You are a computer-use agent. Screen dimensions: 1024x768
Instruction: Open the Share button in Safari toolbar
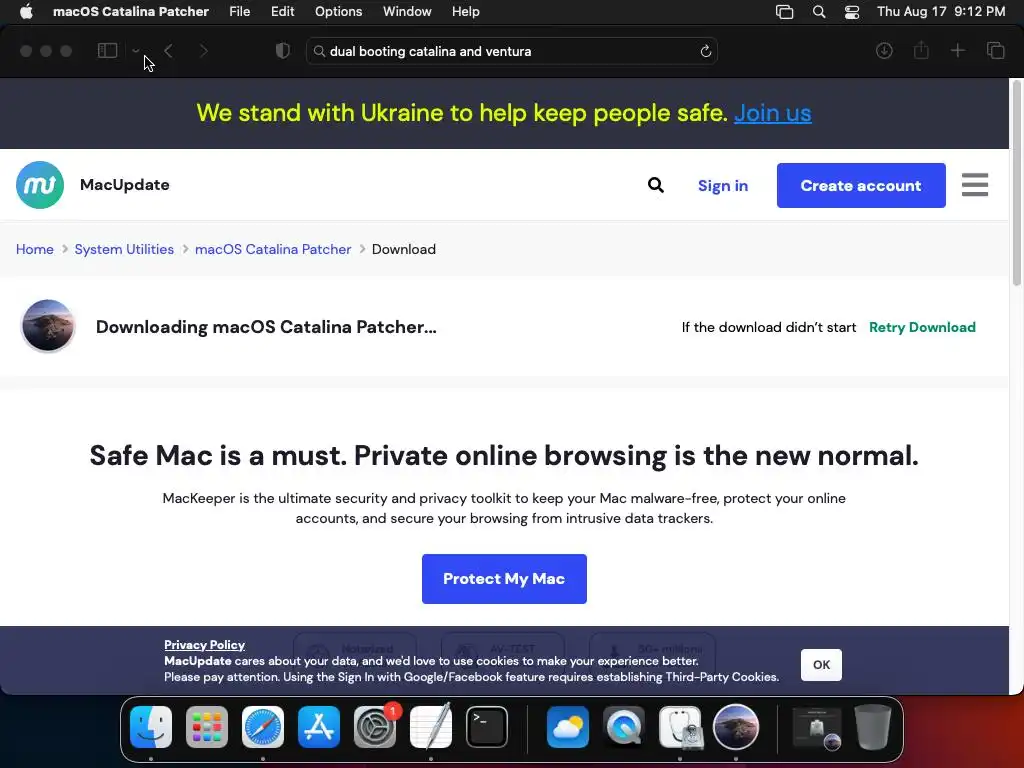(x=921, y=50)
